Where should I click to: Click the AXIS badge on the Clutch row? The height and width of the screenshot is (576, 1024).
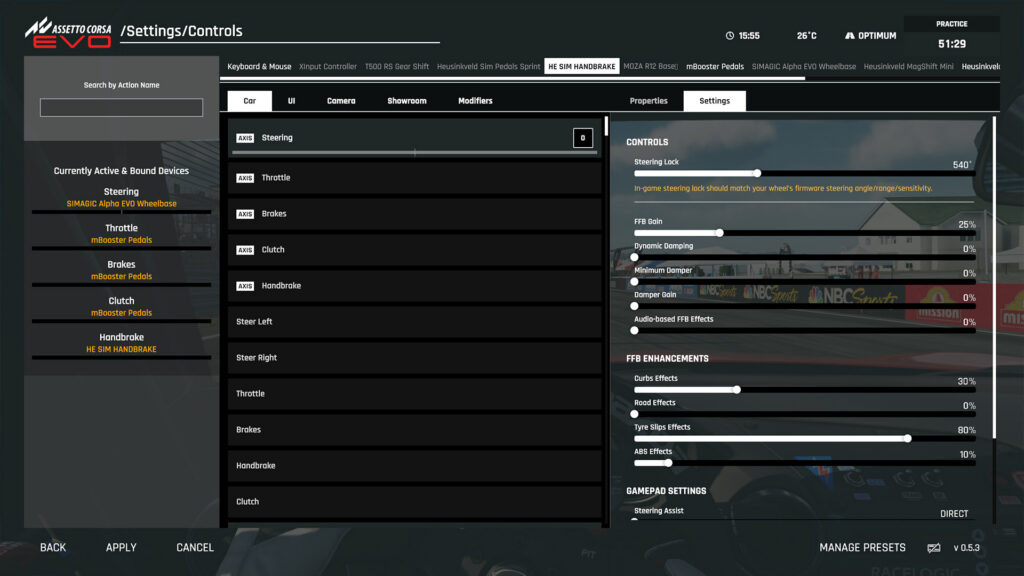click(x=245, y=250)
